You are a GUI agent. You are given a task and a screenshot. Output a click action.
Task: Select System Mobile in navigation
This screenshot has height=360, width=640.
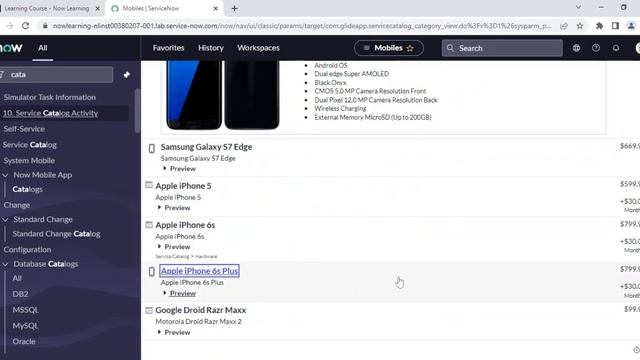(29, 160)
